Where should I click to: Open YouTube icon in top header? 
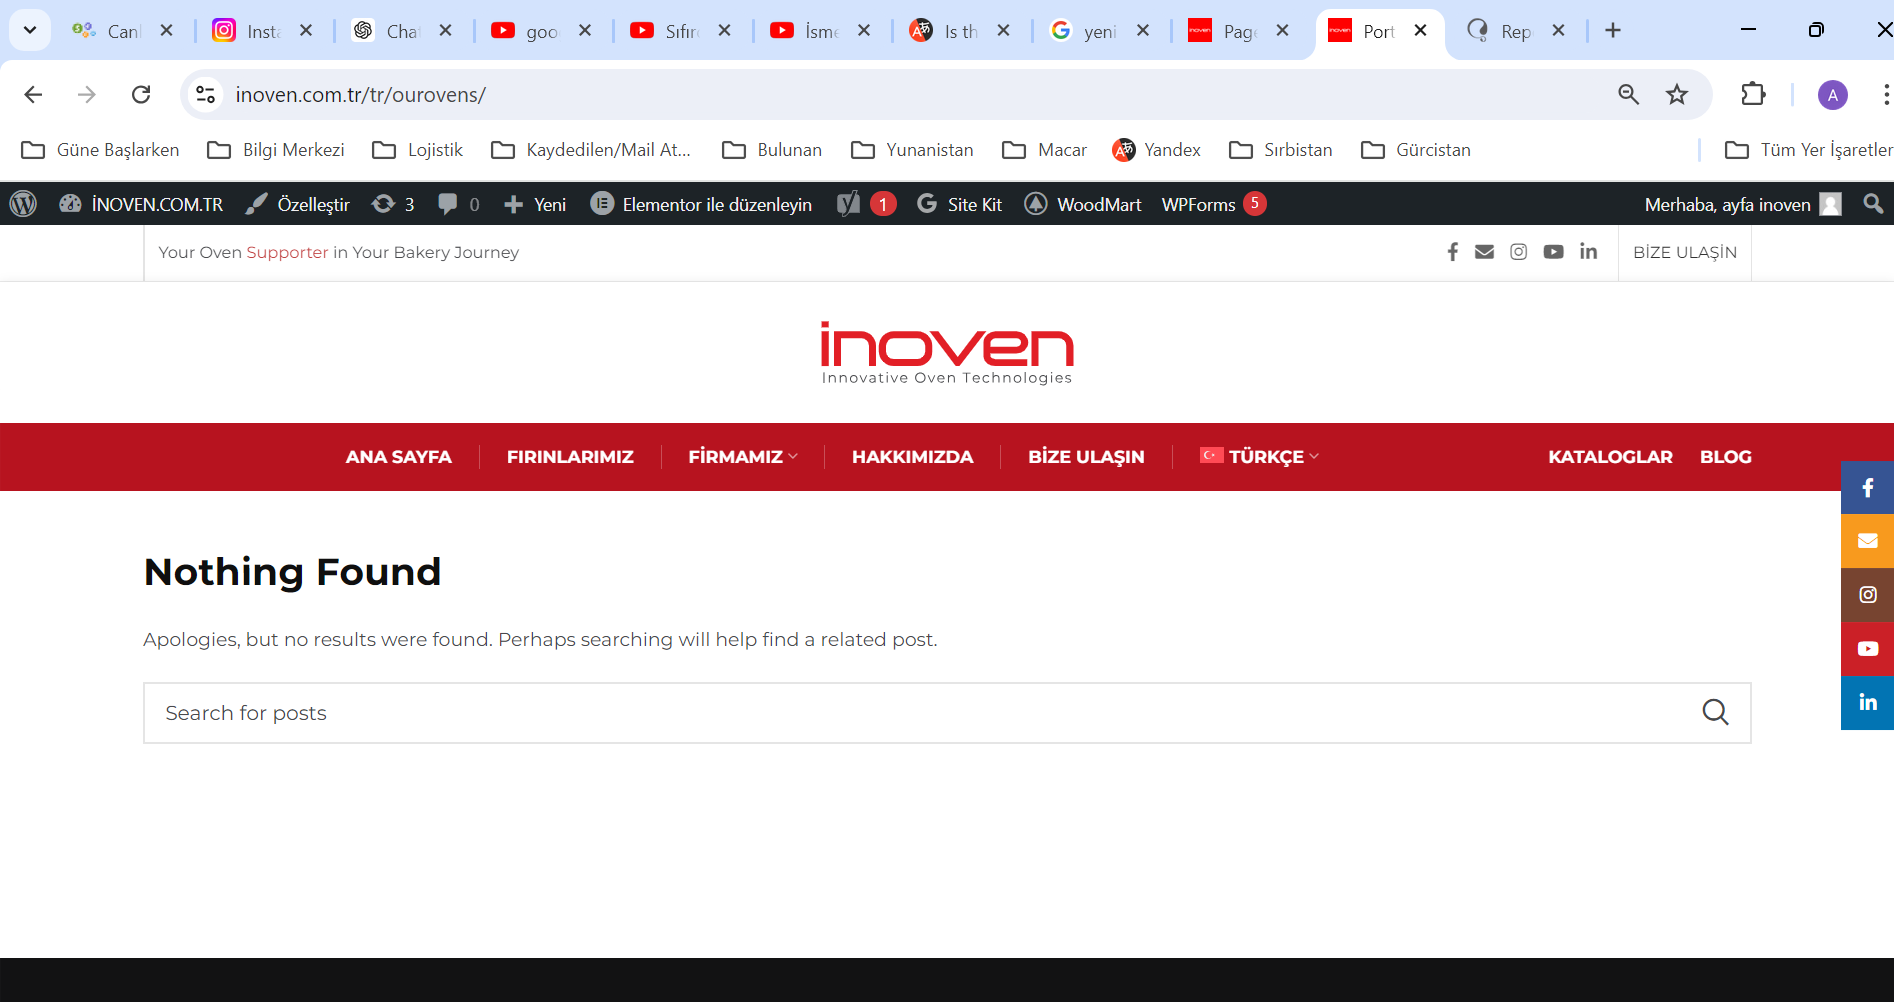(x=1553, y=252)
